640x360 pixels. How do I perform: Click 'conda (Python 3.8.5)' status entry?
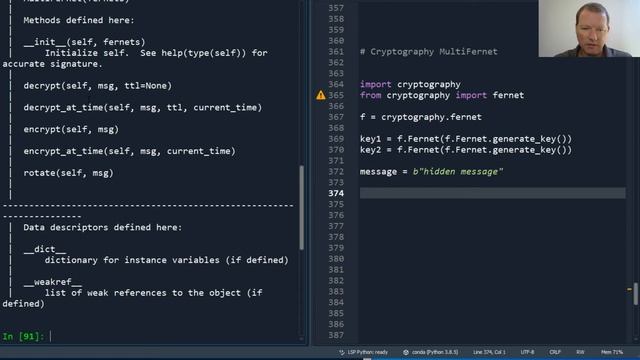435,352
